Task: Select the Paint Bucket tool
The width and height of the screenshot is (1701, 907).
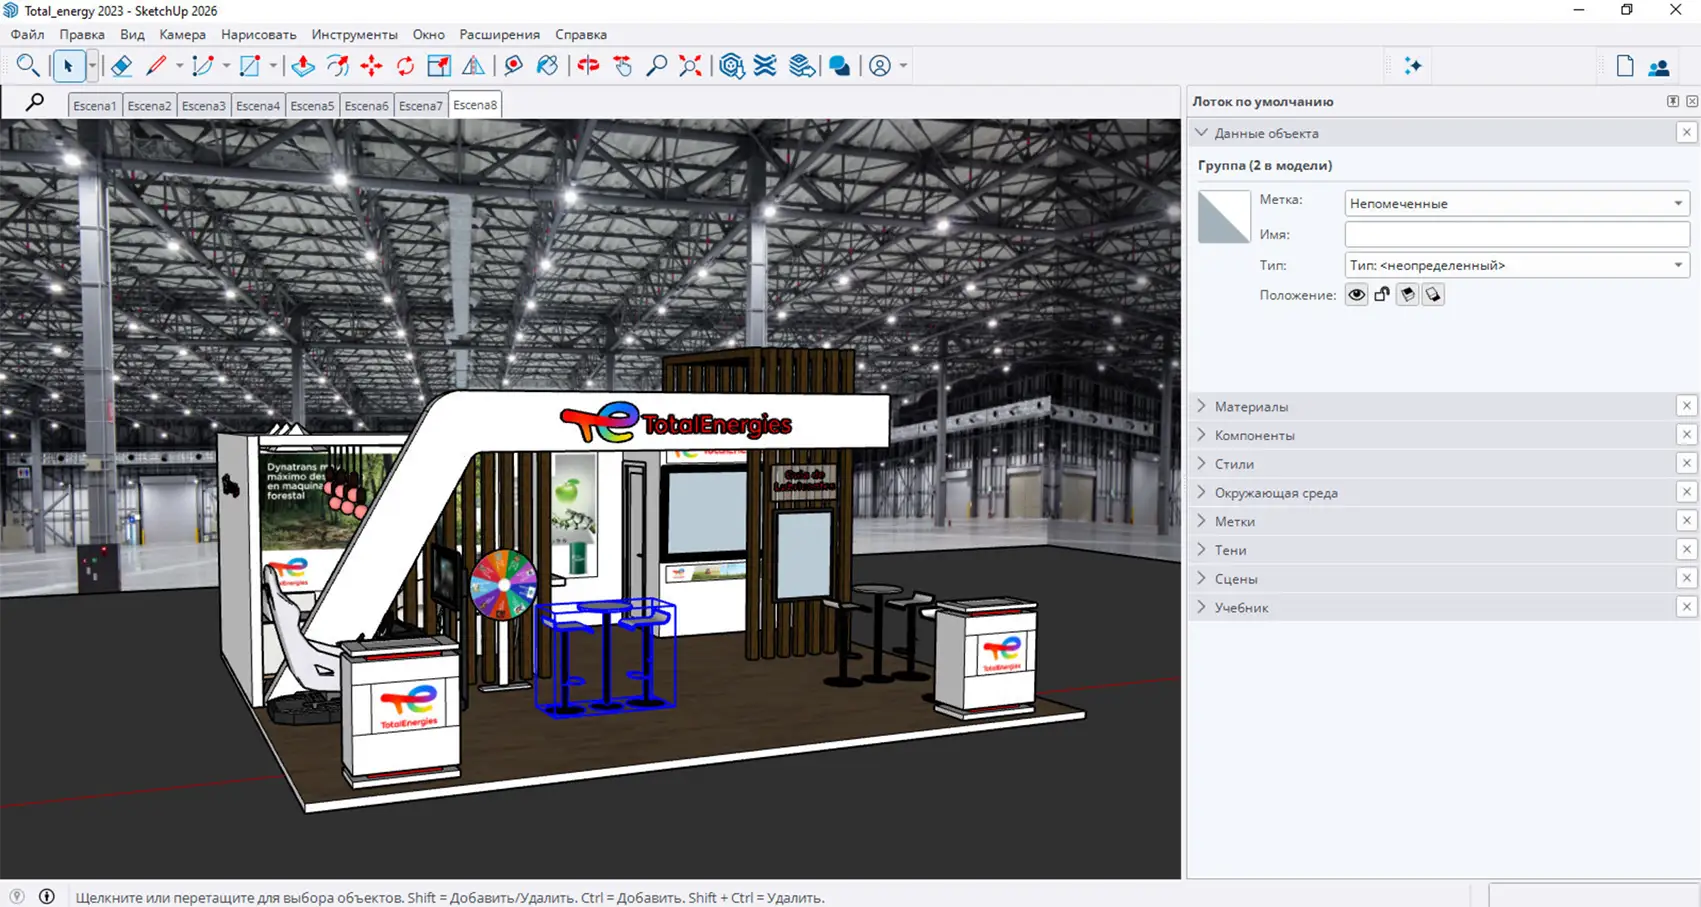Action: (x=547, y=66)
